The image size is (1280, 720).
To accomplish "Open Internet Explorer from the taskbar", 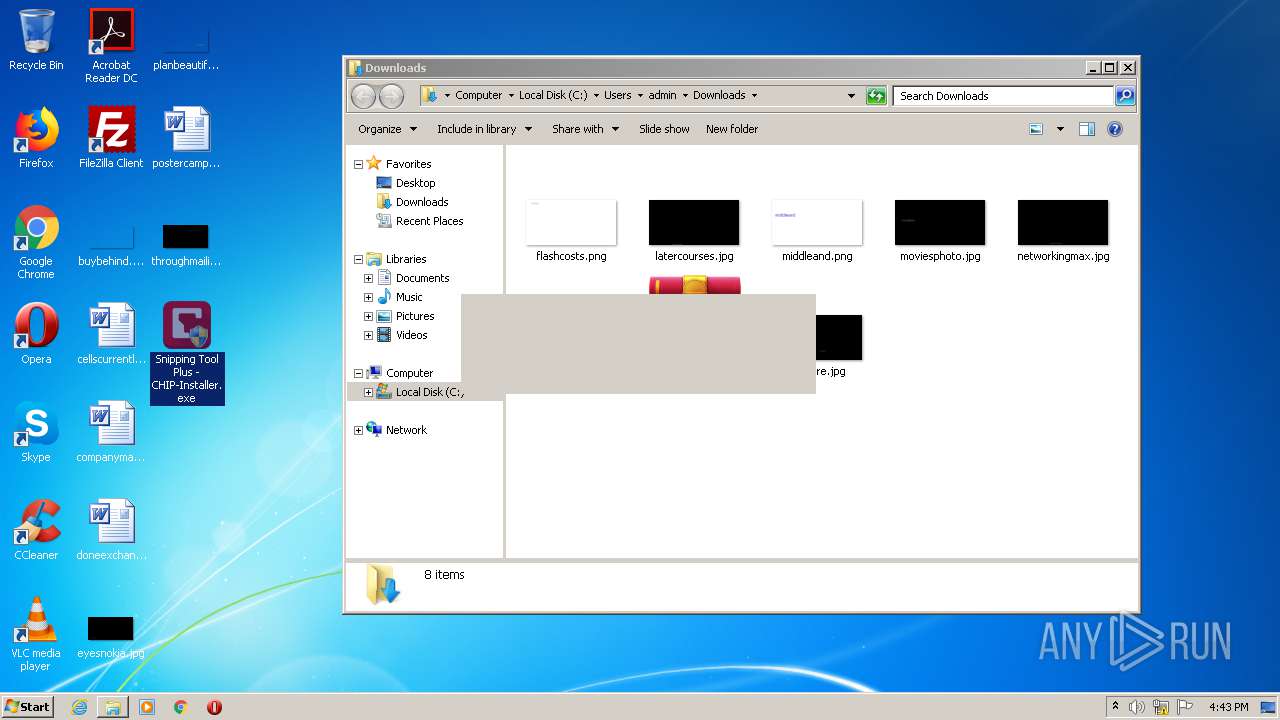I will (79, 707).
